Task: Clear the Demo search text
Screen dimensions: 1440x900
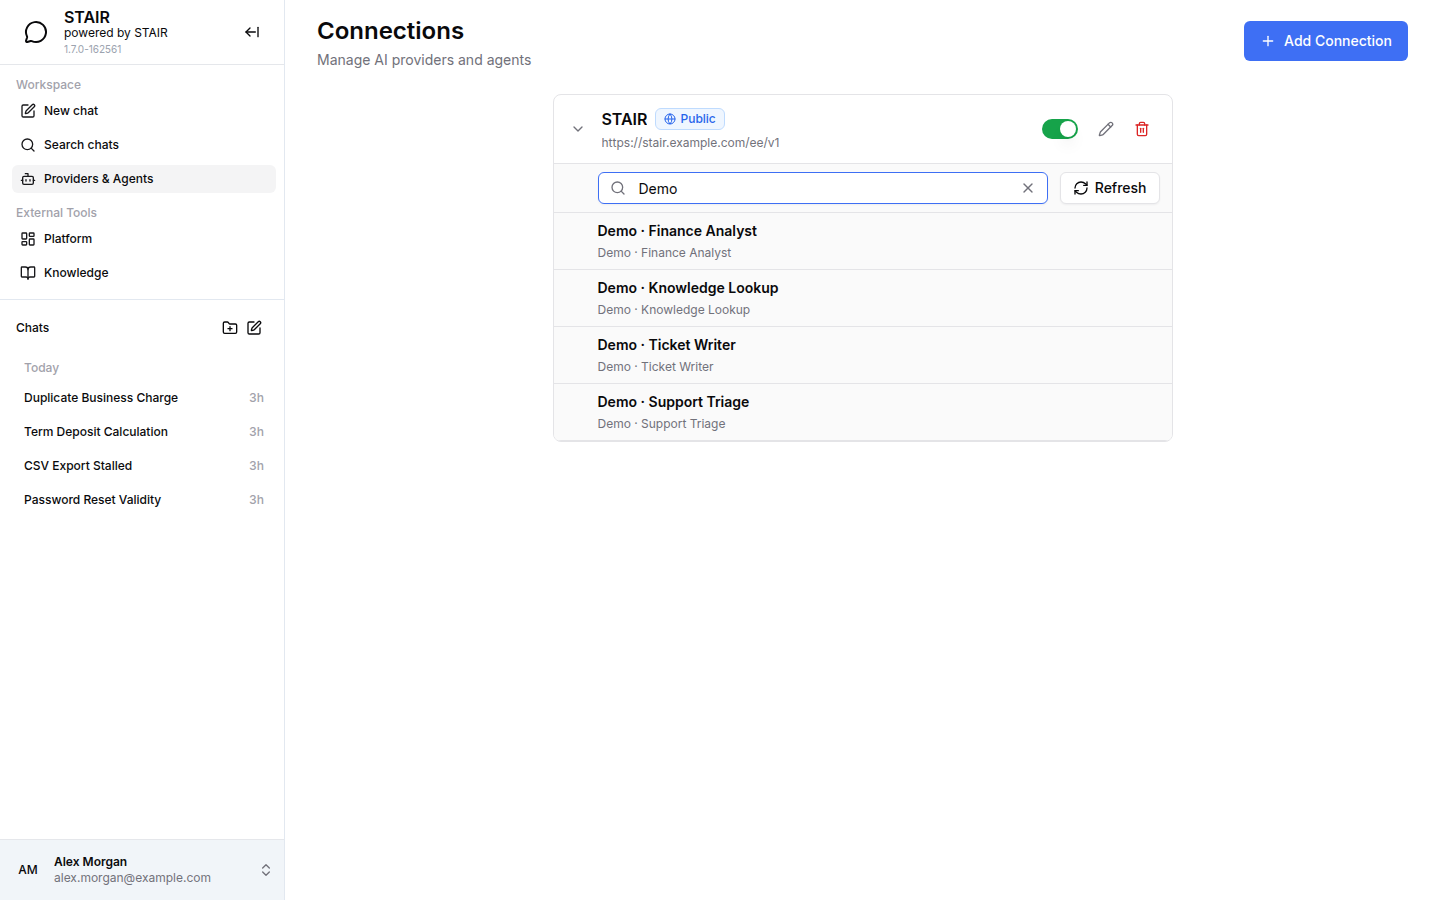Action: point(1028,188)
